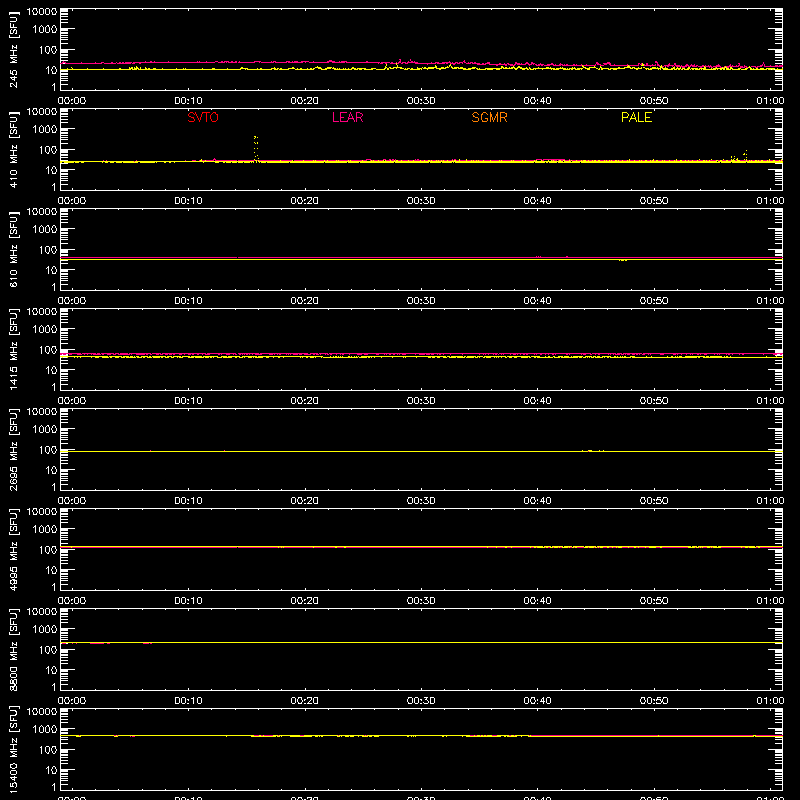Click the 10000 tick label on 245 MHz panel
Screen dimensions: 800x800
(42, 12)
